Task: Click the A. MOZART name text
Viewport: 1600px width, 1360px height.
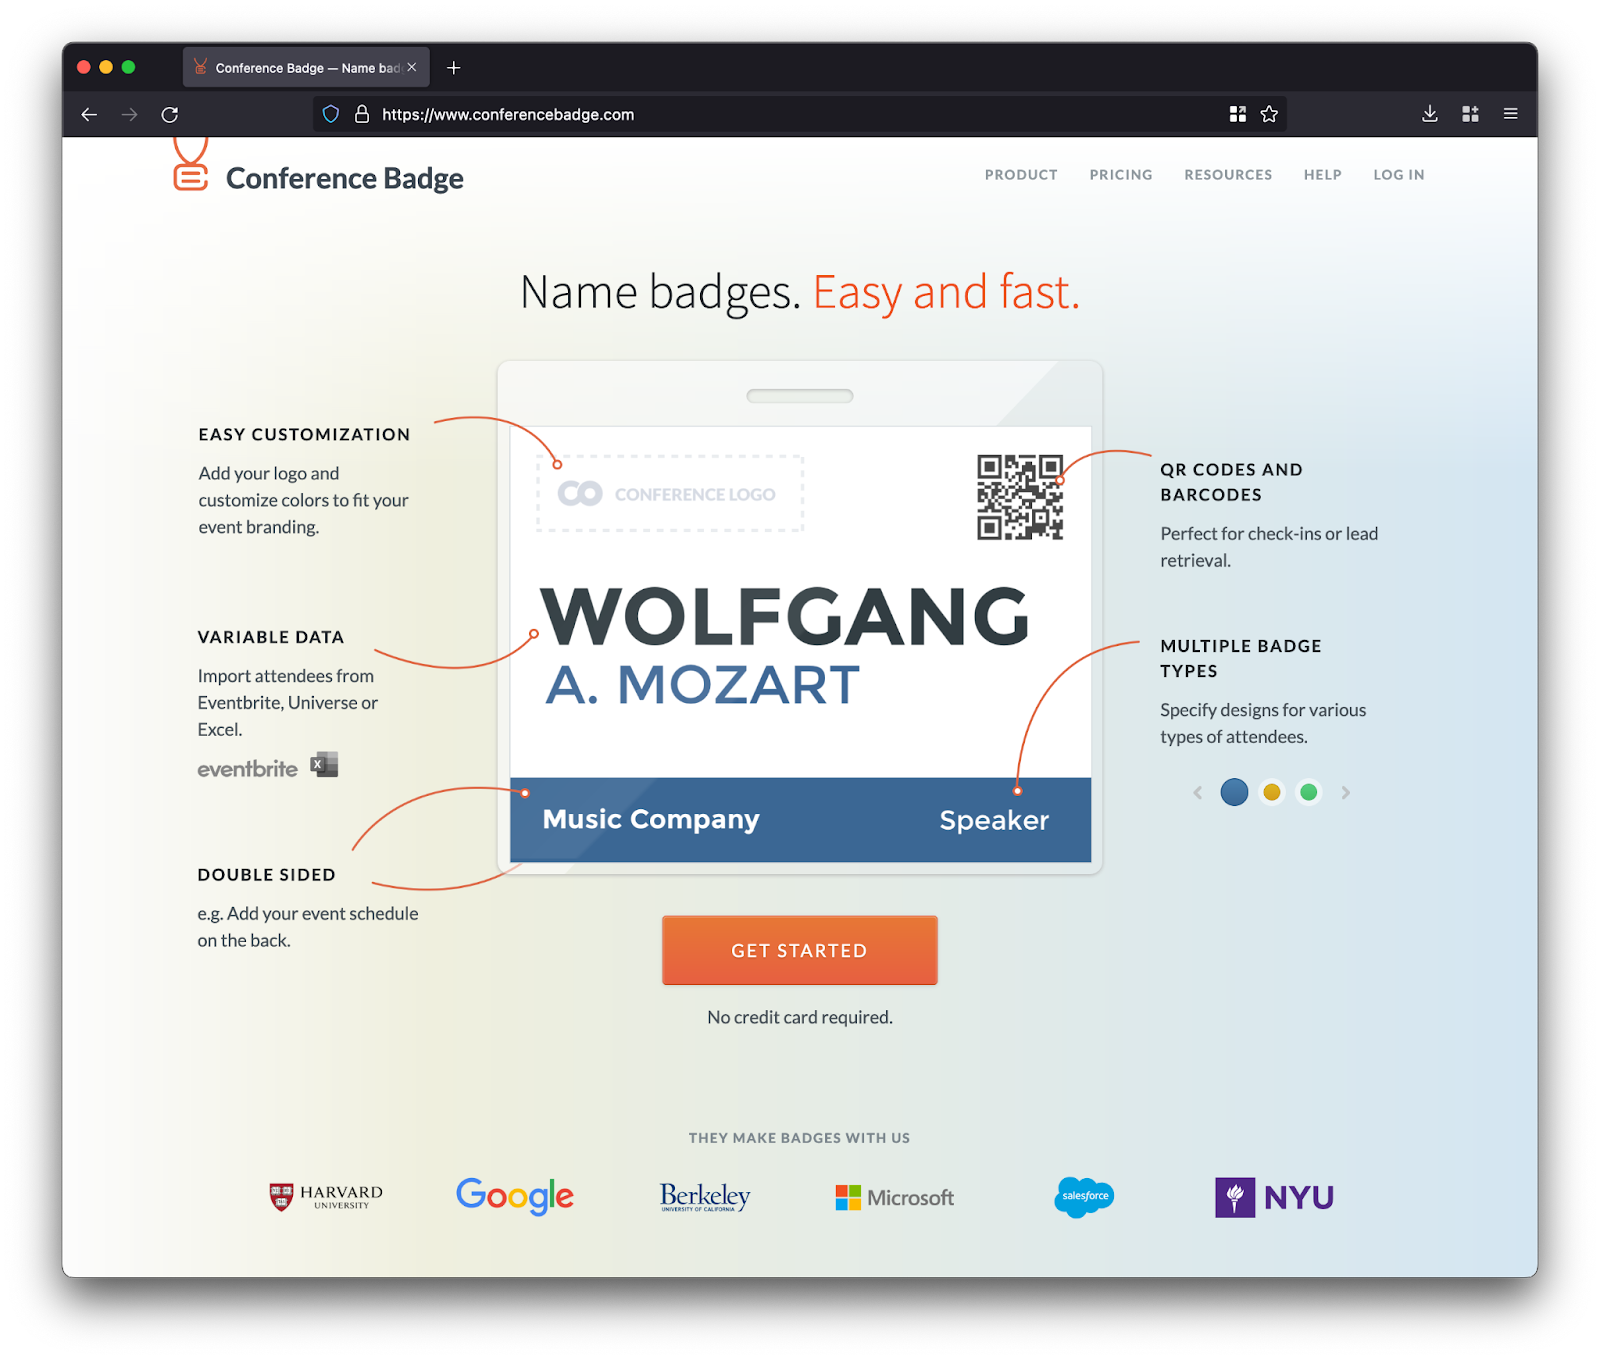Action: pyautogui.click(x=703, y=685)
